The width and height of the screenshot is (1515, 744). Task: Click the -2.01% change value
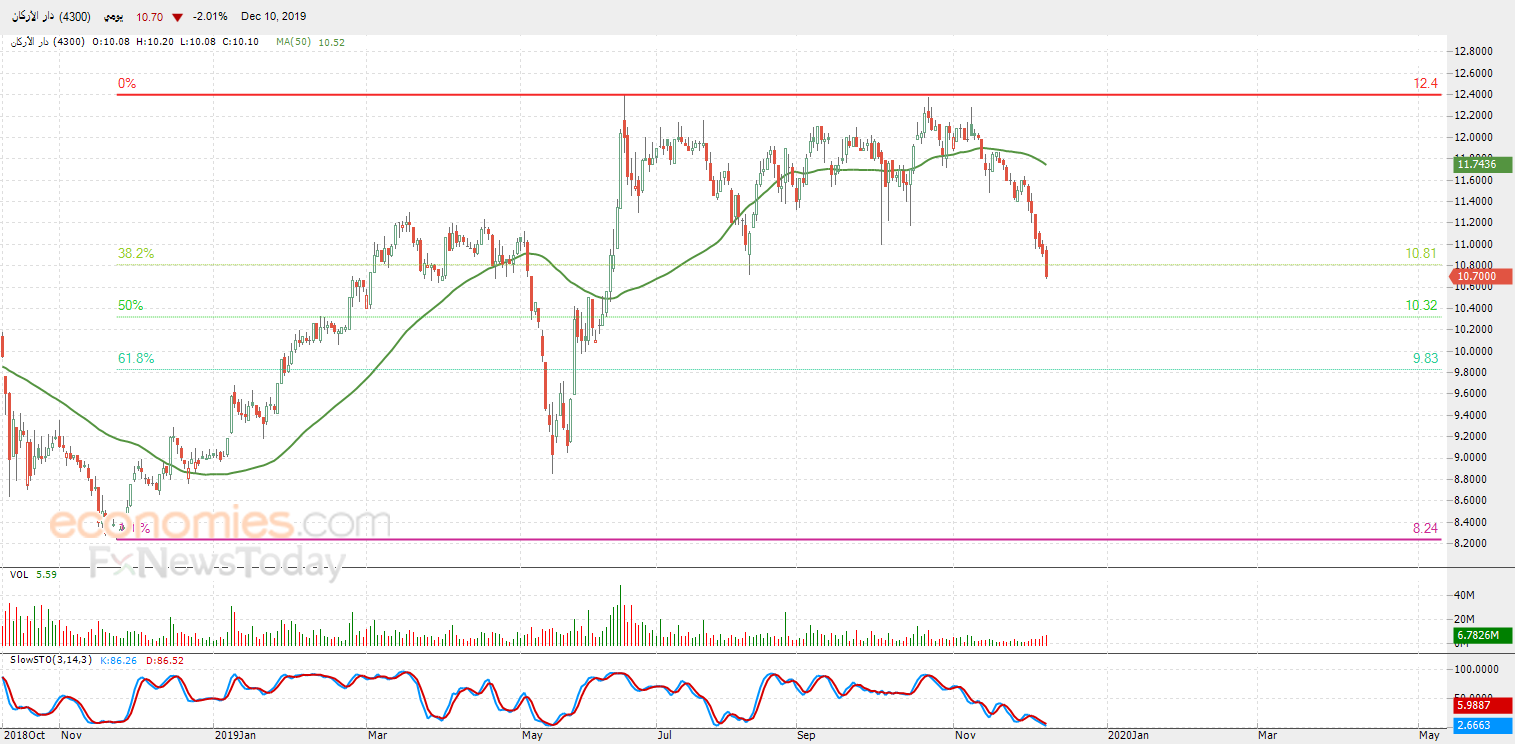(210, 17)
